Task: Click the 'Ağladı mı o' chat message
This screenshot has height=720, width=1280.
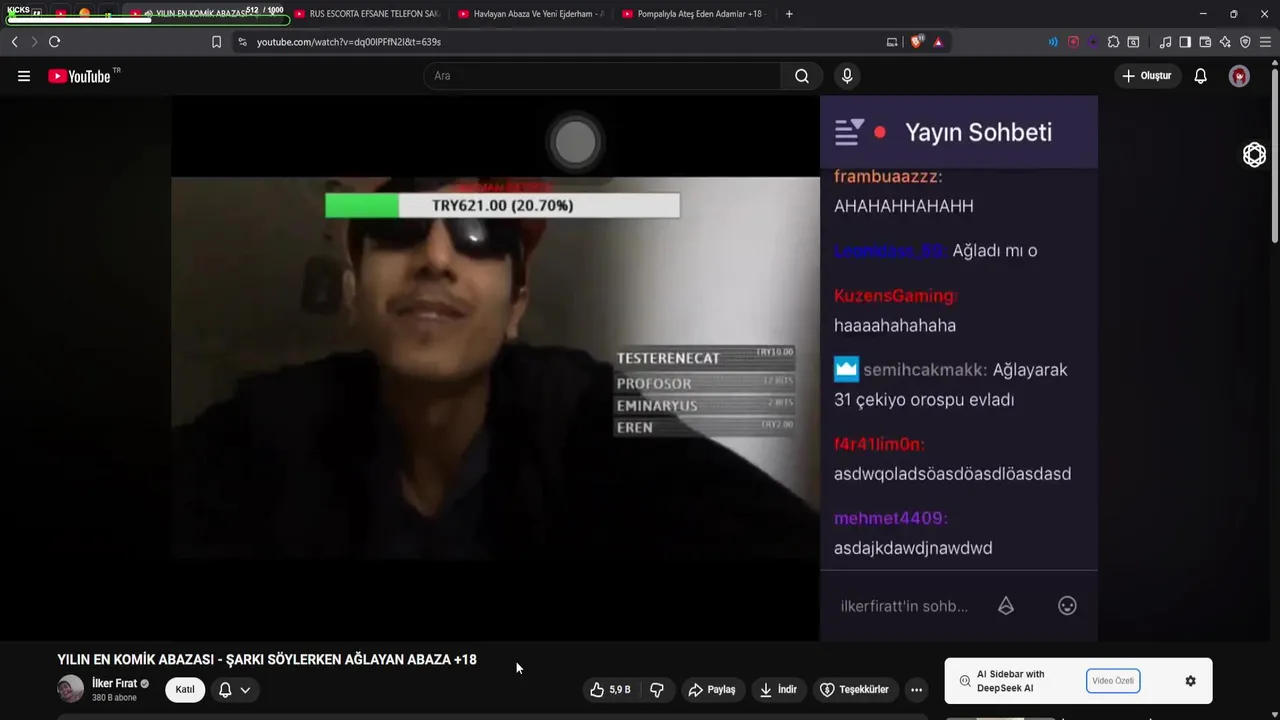Action: pyautogui.click(x=995, y=251)
